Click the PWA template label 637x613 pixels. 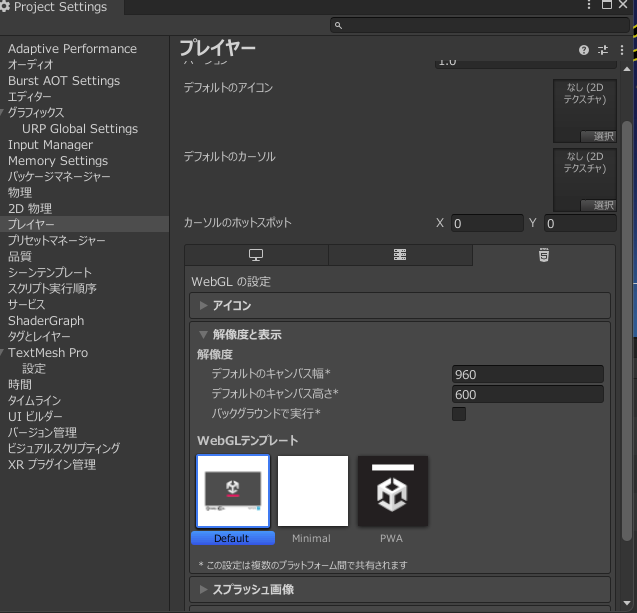[x=391, y=538]
